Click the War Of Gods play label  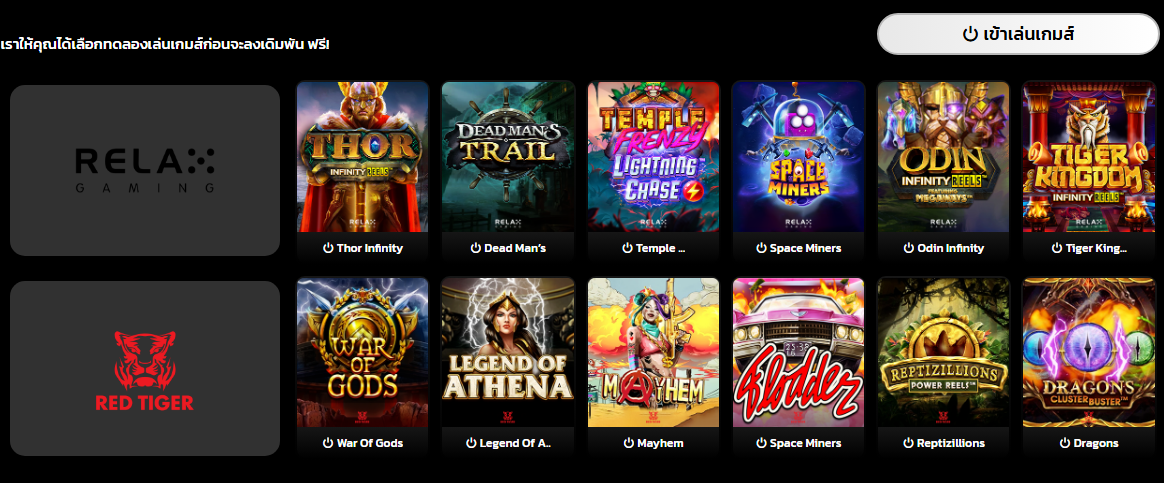coord(363,443)
